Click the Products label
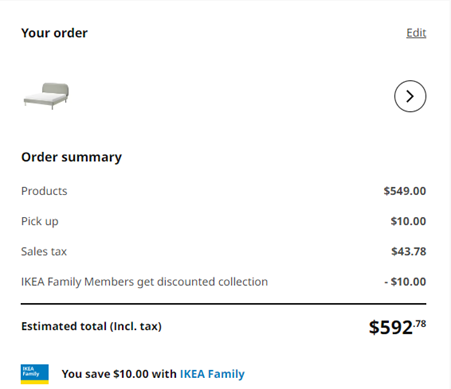Viewport: 451px width, 389px height. point(44,191)
